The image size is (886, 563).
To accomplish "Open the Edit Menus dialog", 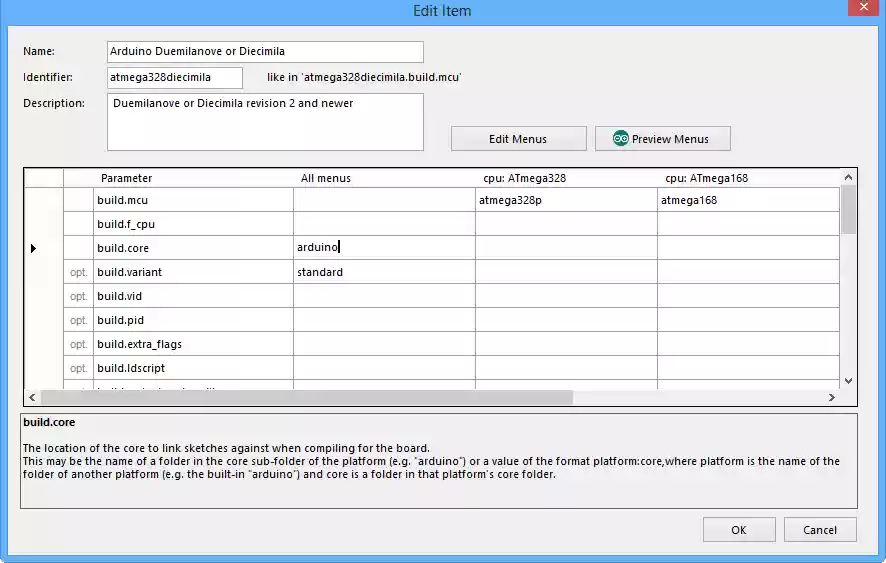I will click(x=518, y=138).
